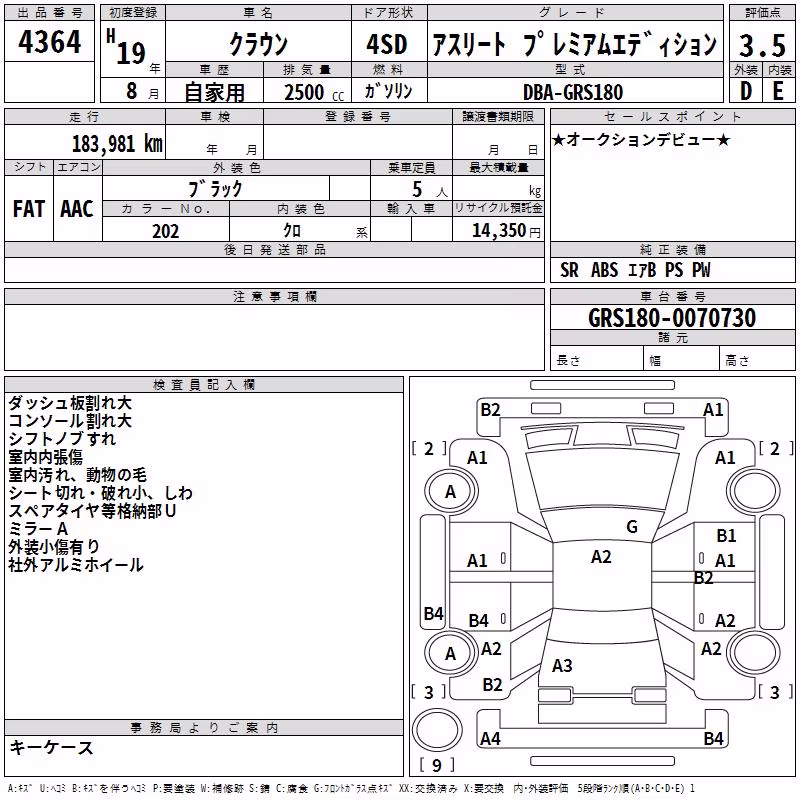Click left side sill mark B4

(x=434, y=613)
